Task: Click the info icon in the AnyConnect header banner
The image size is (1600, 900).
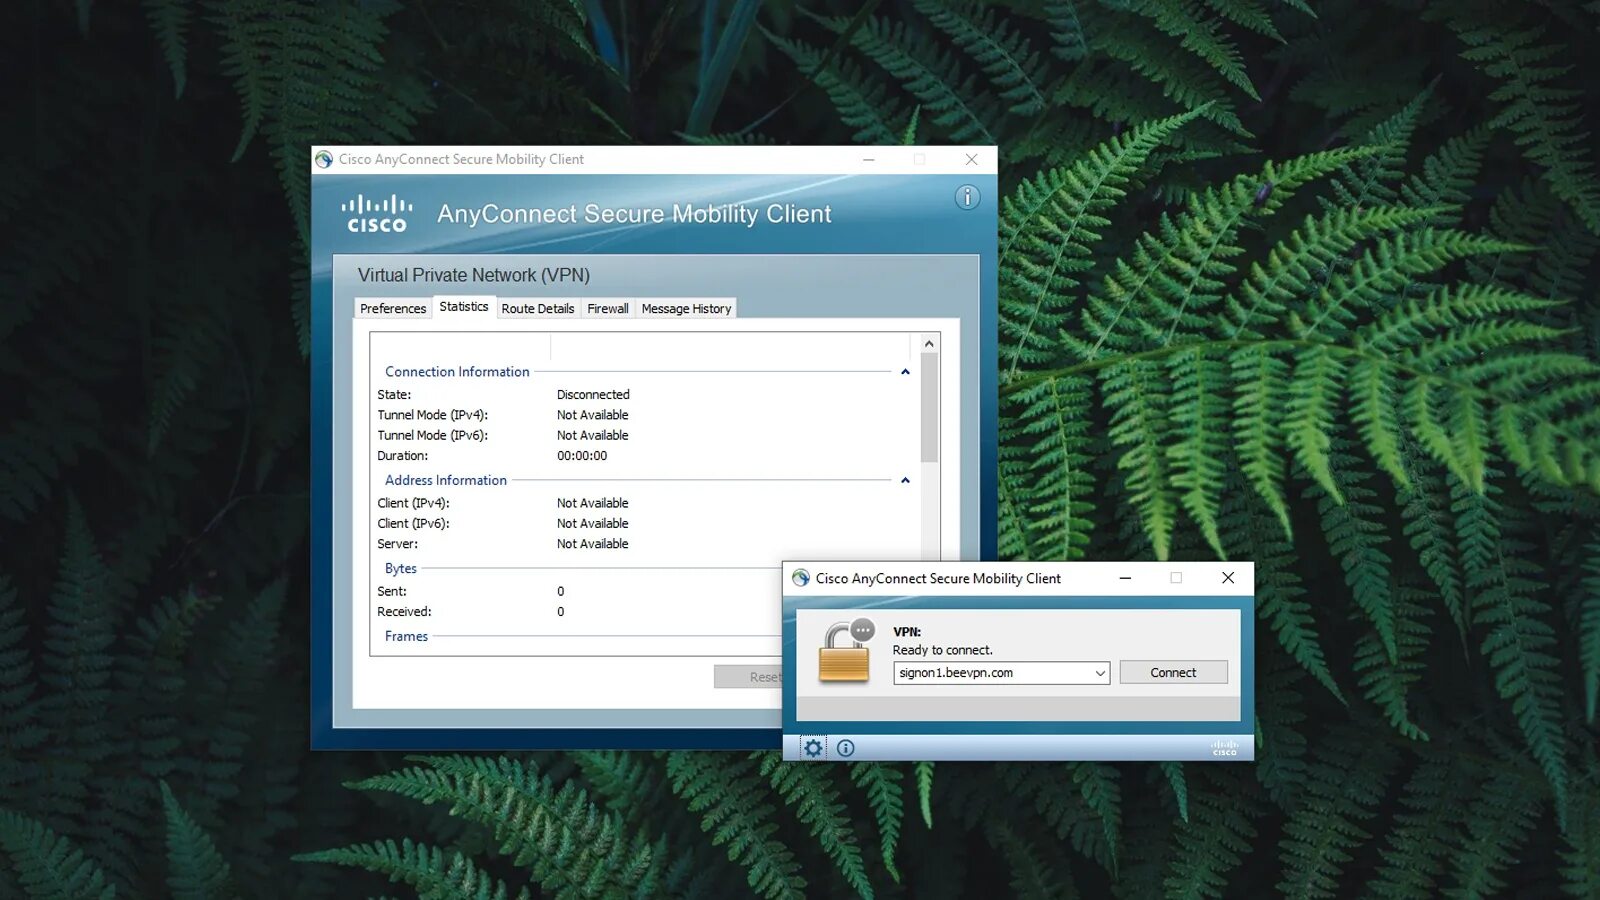Action: [967, 197]
